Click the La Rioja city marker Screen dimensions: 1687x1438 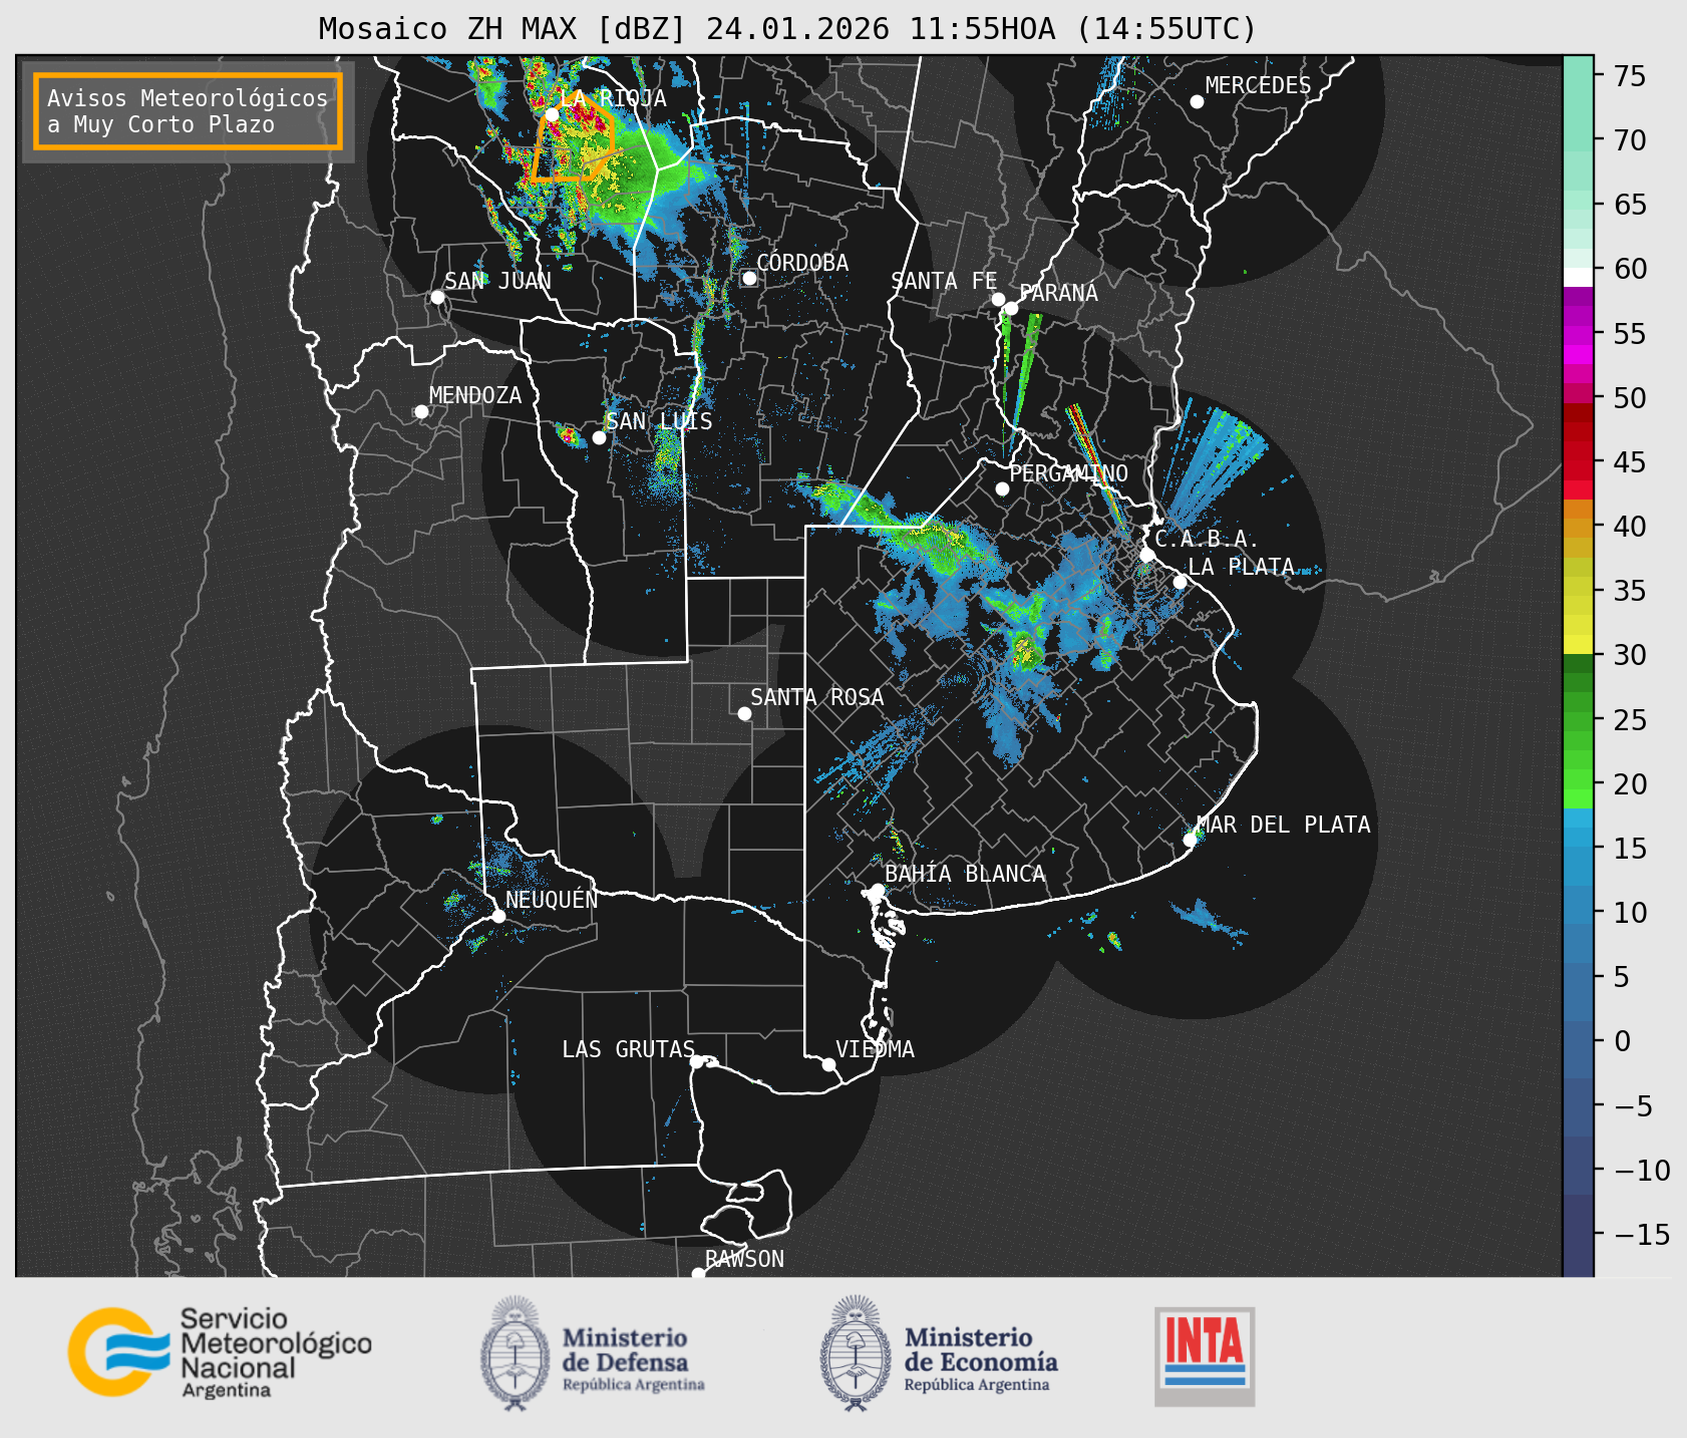[552, 115]
